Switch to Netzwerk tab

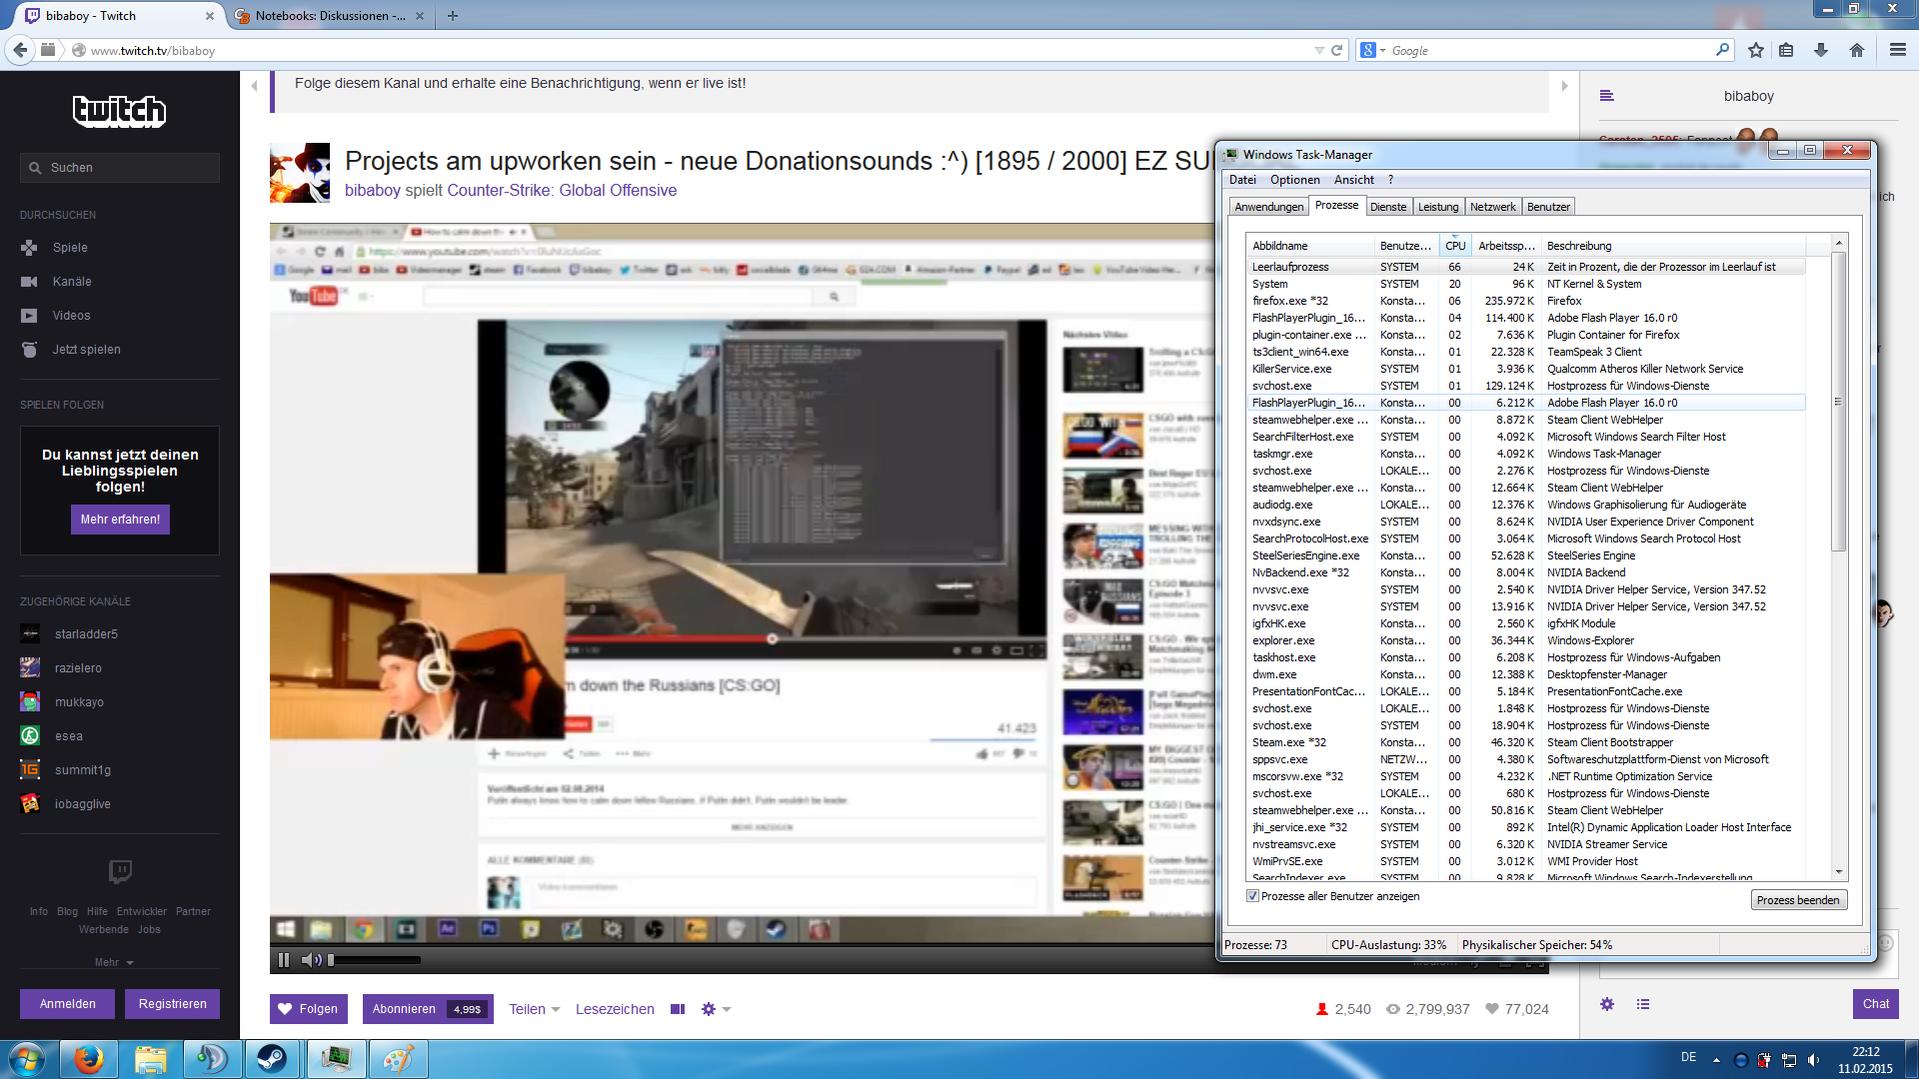[x=1493, y=207]
